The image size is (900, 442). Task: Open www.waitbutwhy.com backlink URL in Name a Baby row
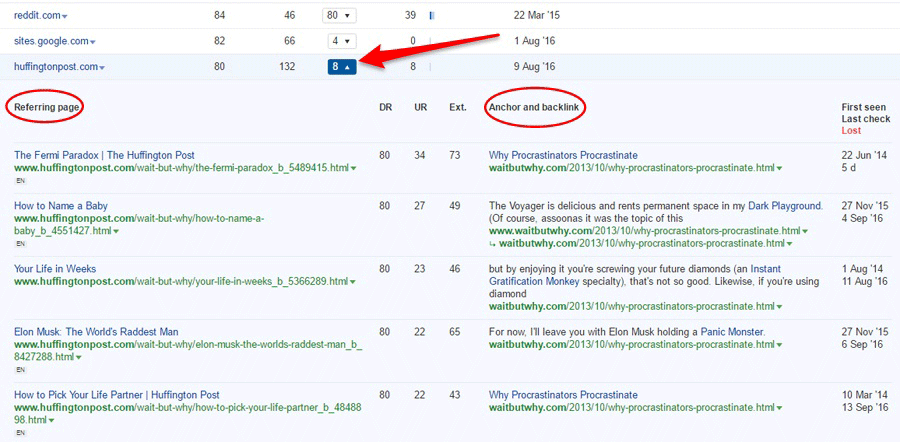click(645, 231)
